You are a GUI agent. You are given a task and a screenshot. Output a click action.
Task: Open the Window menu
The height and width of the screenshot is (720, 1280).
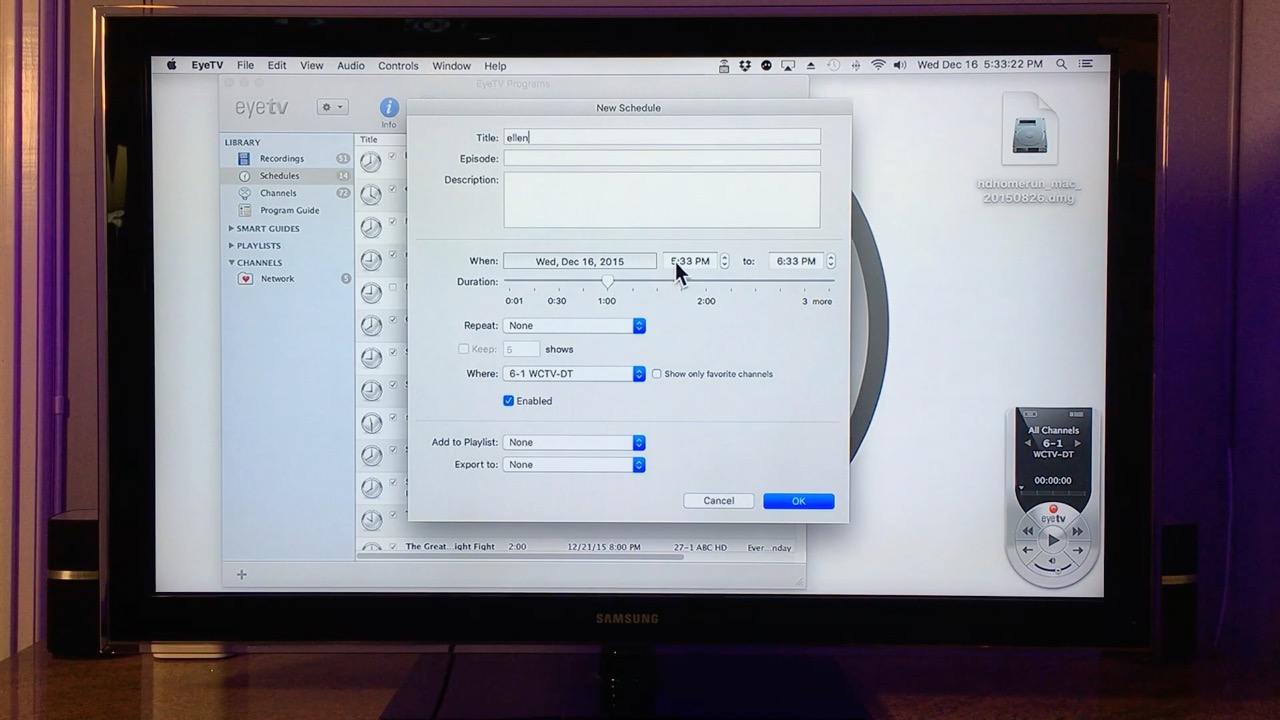(x=451, y=65)
